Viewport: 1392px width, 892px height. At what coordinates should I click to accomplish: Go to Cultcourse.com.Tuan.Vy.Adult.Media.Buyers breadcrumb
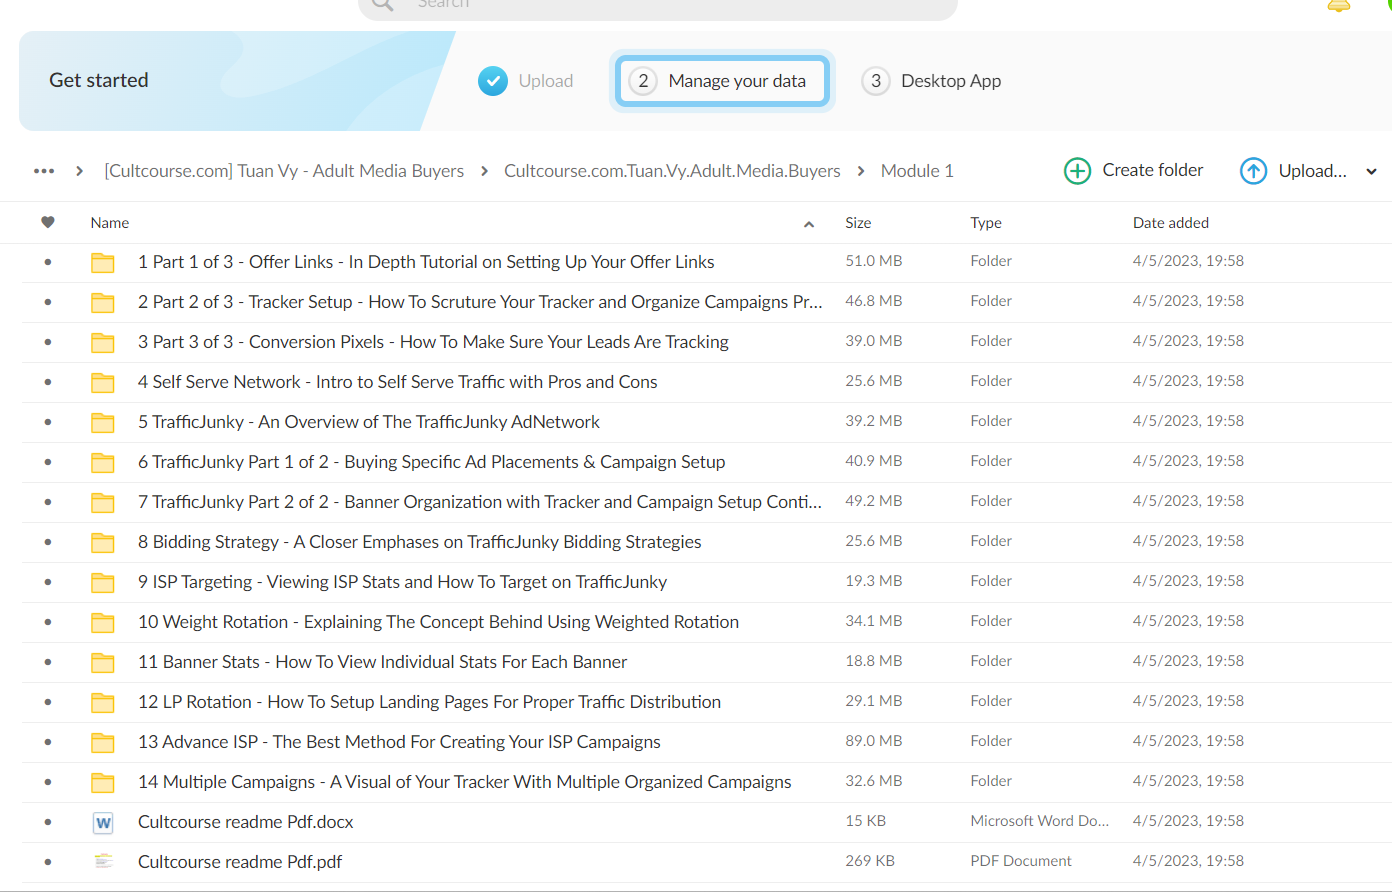[672, 171]
